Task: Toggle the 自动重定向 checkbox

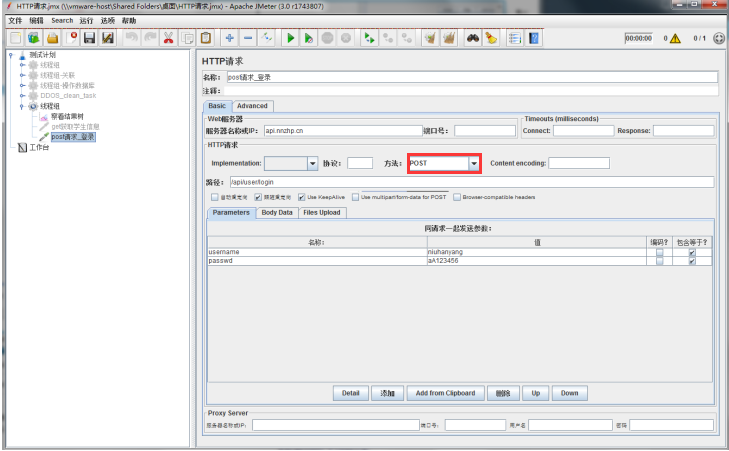Action: [214, 197]
